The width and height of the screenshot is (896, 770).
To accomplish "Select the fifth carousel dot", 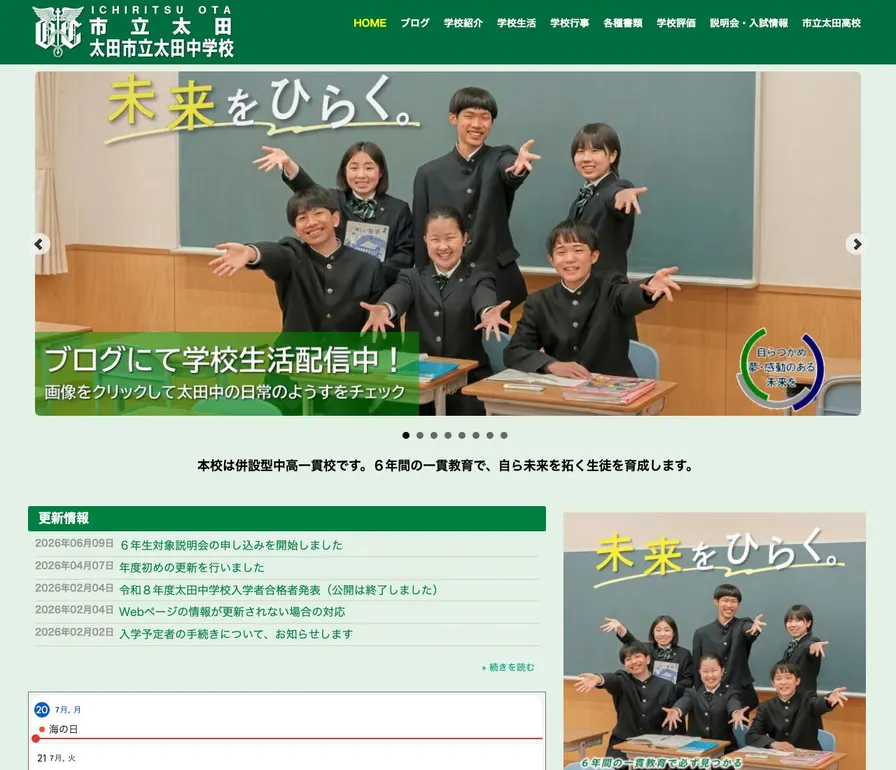I will tap(462, 435).
